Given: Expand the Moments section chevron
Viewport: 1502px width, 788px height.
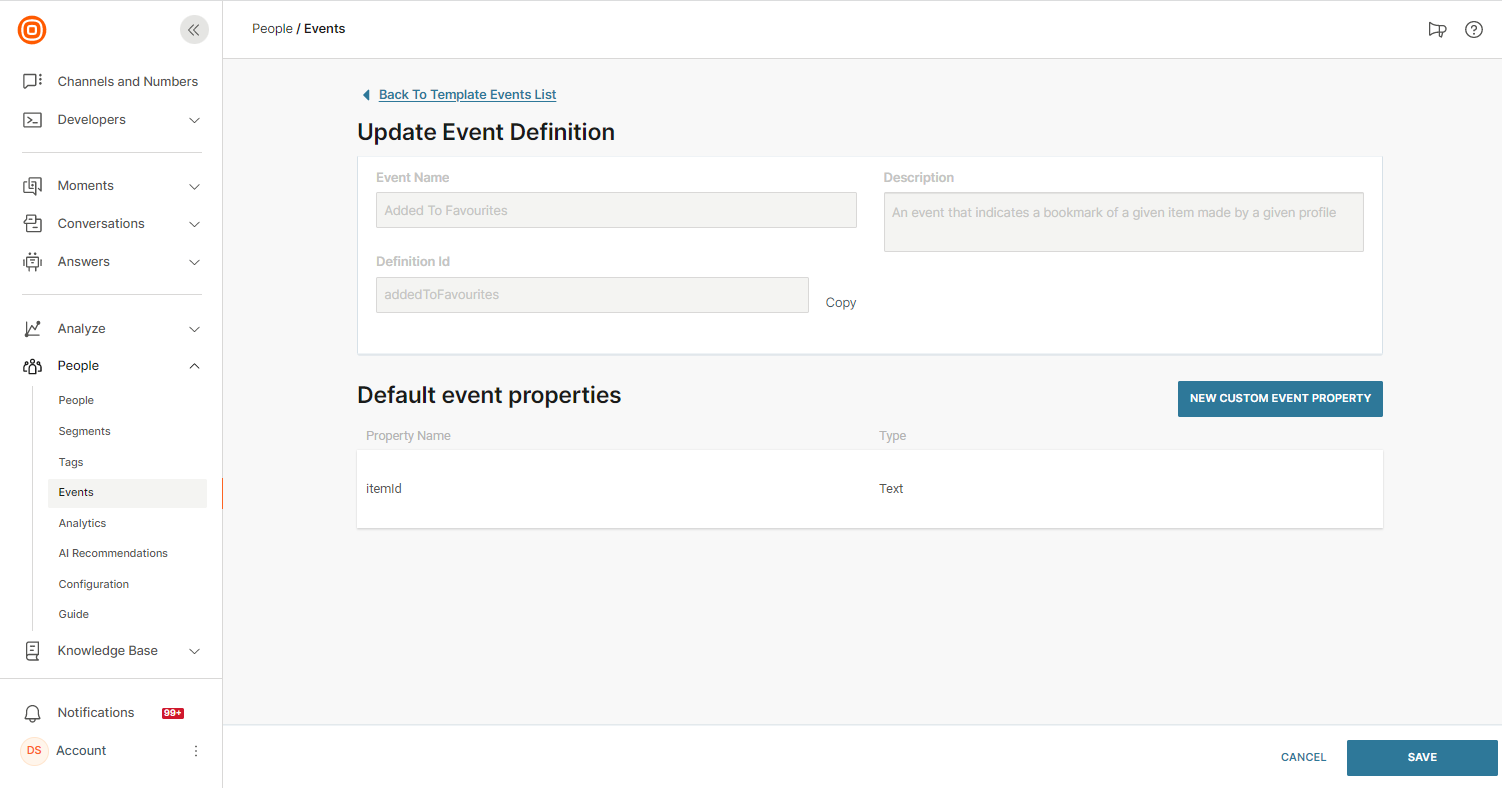Looking at the screenshot, I should (x=195, y=186).
